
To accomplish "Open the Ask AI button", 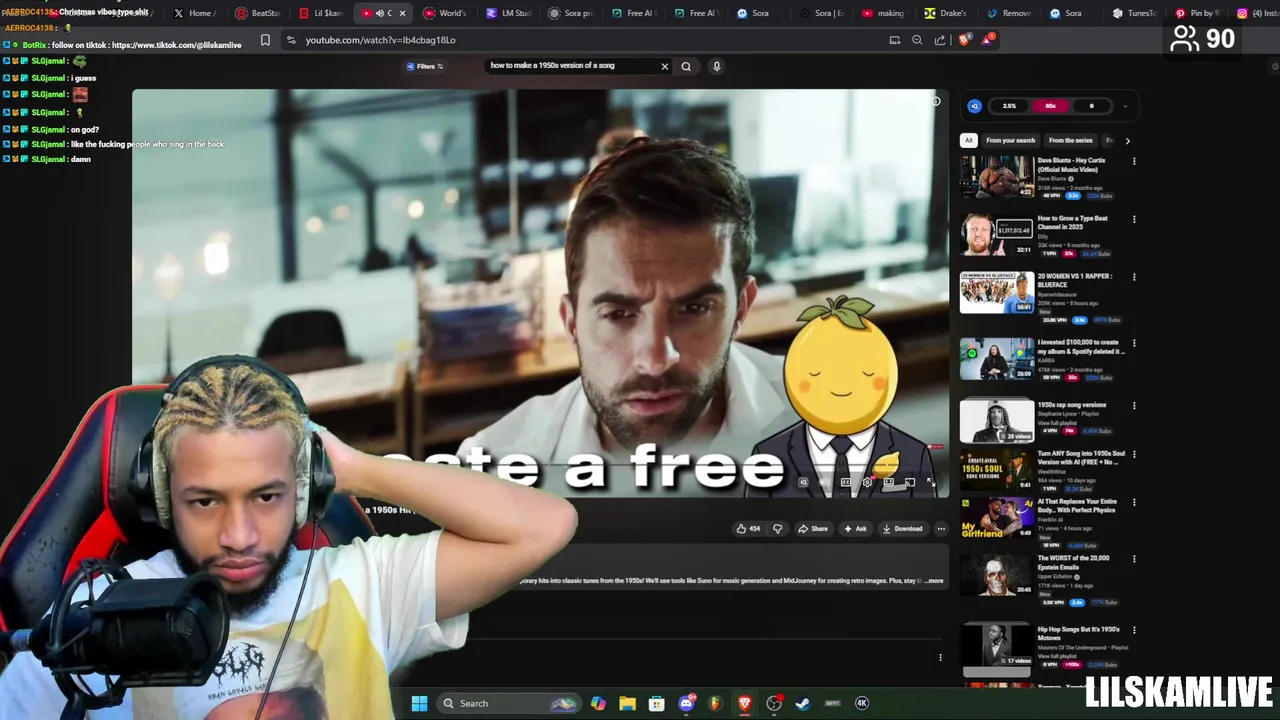I will (855, 528).
